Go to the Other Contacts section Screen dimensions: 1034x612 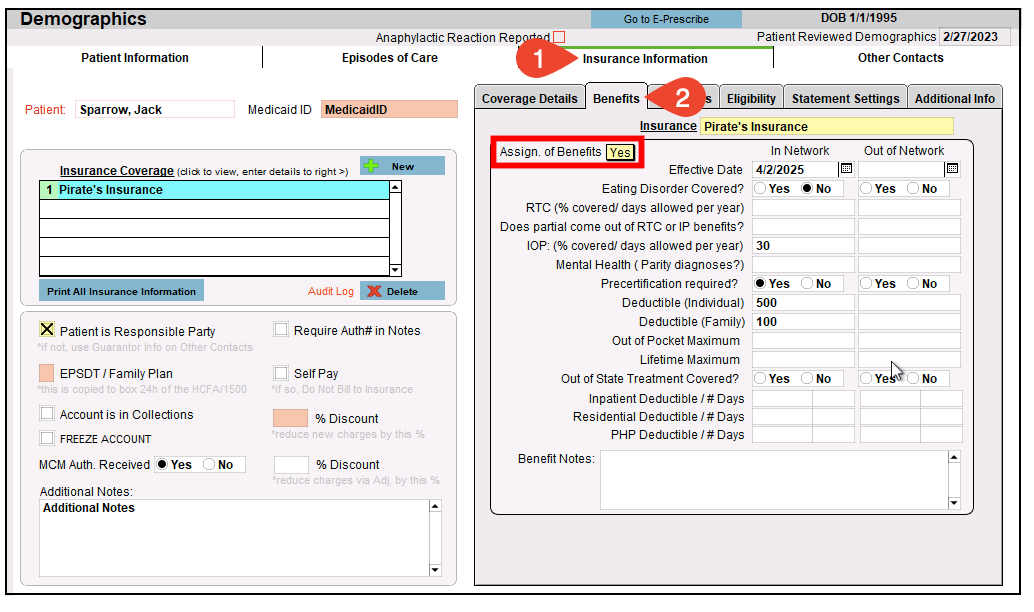[x=900, y=58]
